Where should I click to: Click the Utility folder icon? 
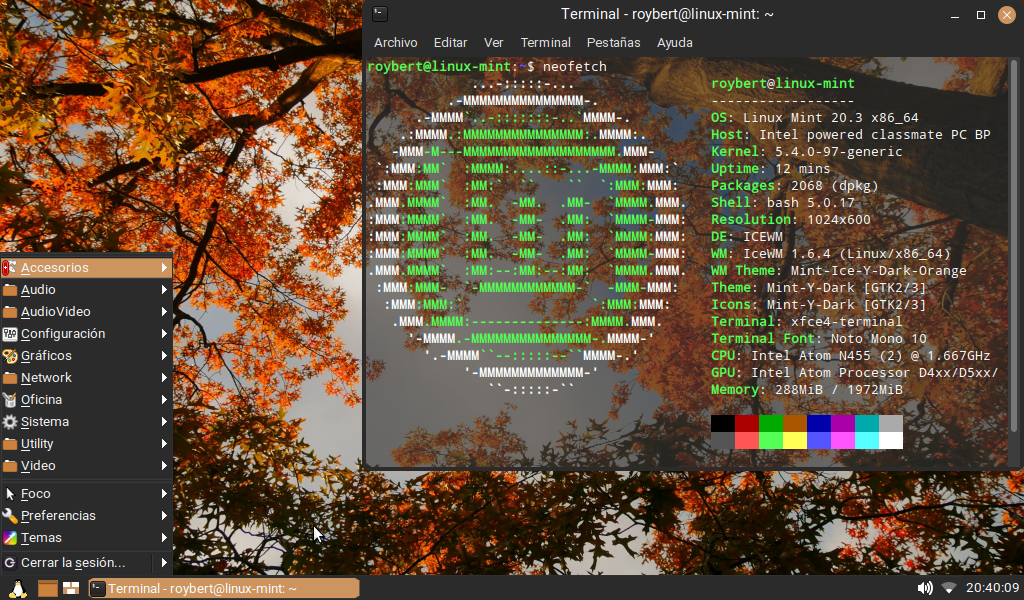[x=10, y=444]
